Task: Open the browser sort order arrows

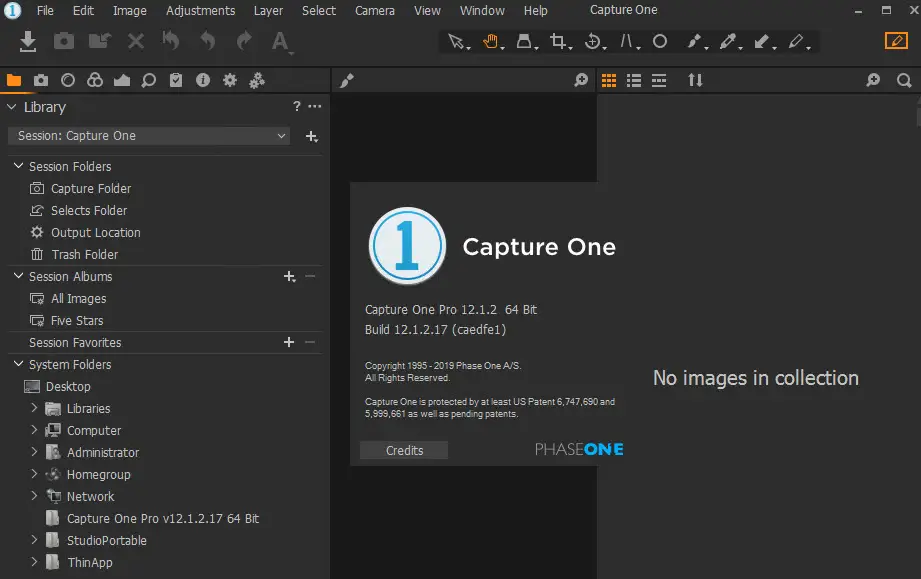Action: tap(695, 80)
